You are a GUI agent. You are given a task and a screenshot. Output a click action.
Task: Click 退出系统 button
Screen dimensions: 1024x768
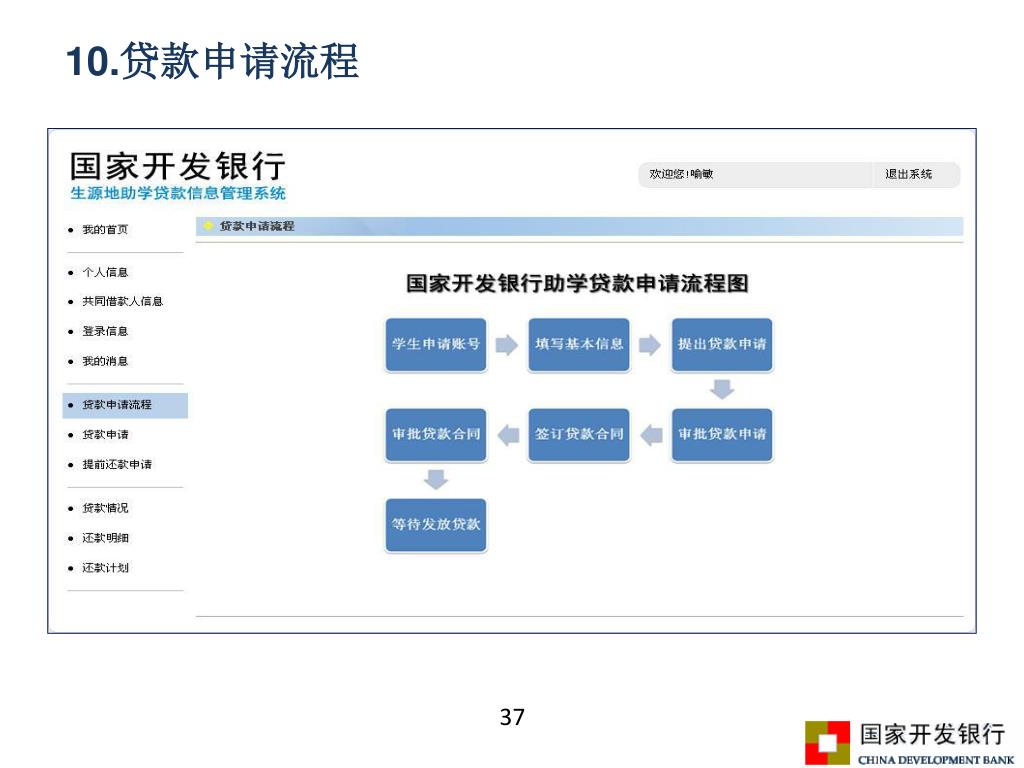coord(908,174)
